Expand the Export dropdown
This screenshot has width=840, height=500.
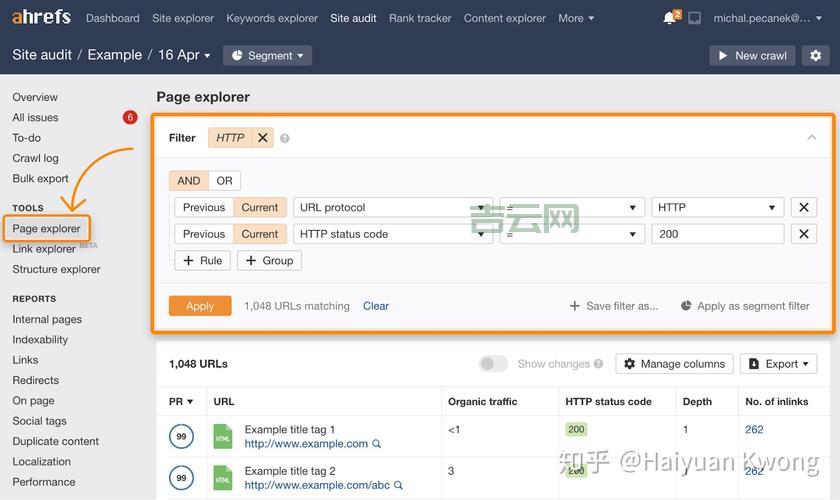click(x=779, y=364)
